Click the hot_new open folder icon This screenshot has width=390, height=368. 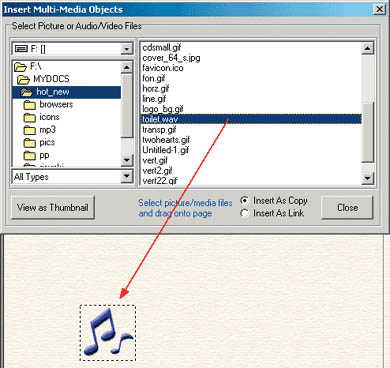pyautogui.click(x=26, y=92)
